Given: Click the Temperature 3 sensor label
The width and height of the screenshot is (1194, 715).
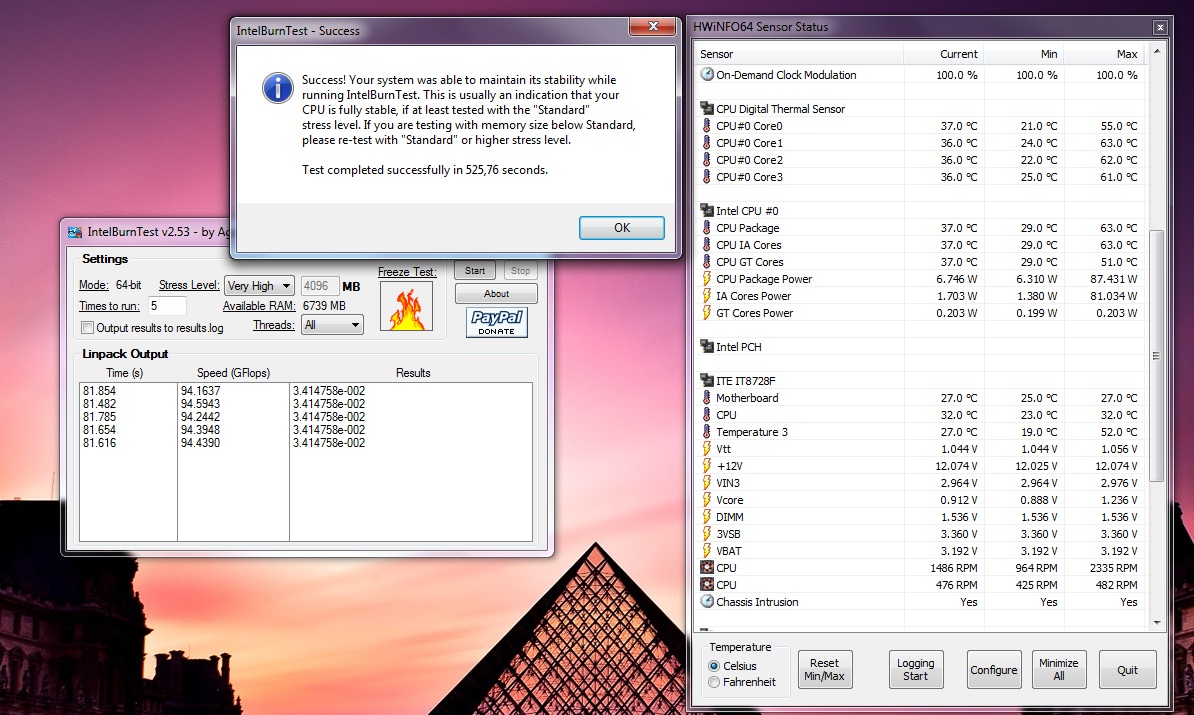Looking at the screenshot, I should (752, 432).
